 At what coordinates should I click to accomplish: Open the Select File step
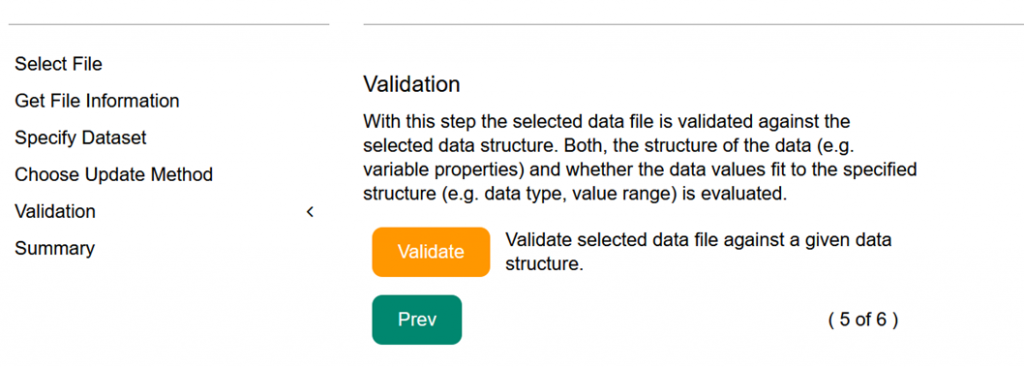pos(59,64)
